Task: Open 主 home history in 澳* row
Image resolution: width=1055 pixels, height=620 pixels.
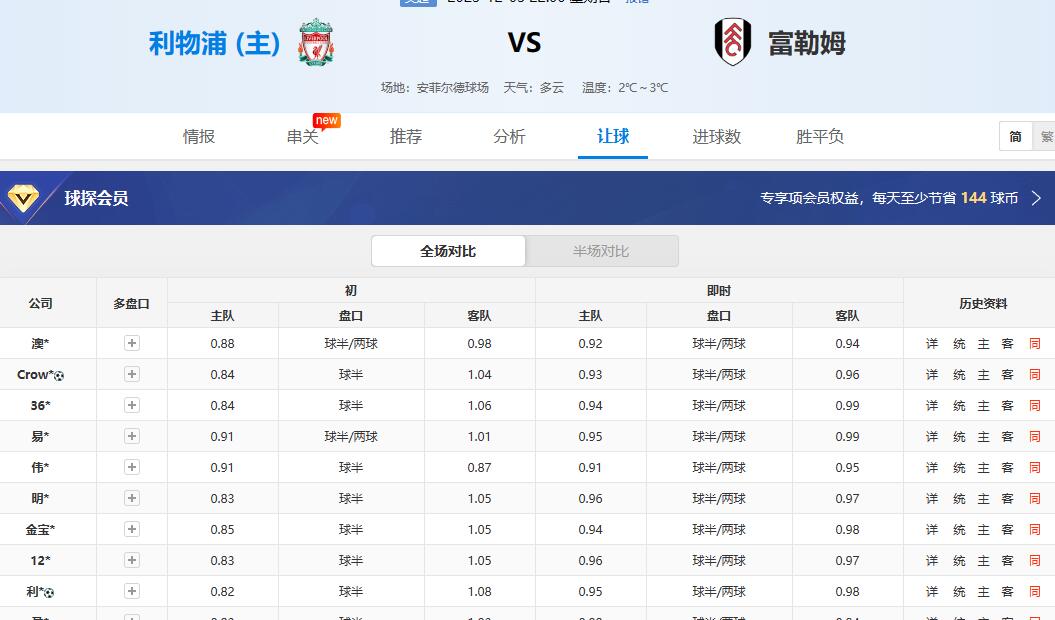Action: (x=984, y=344)
